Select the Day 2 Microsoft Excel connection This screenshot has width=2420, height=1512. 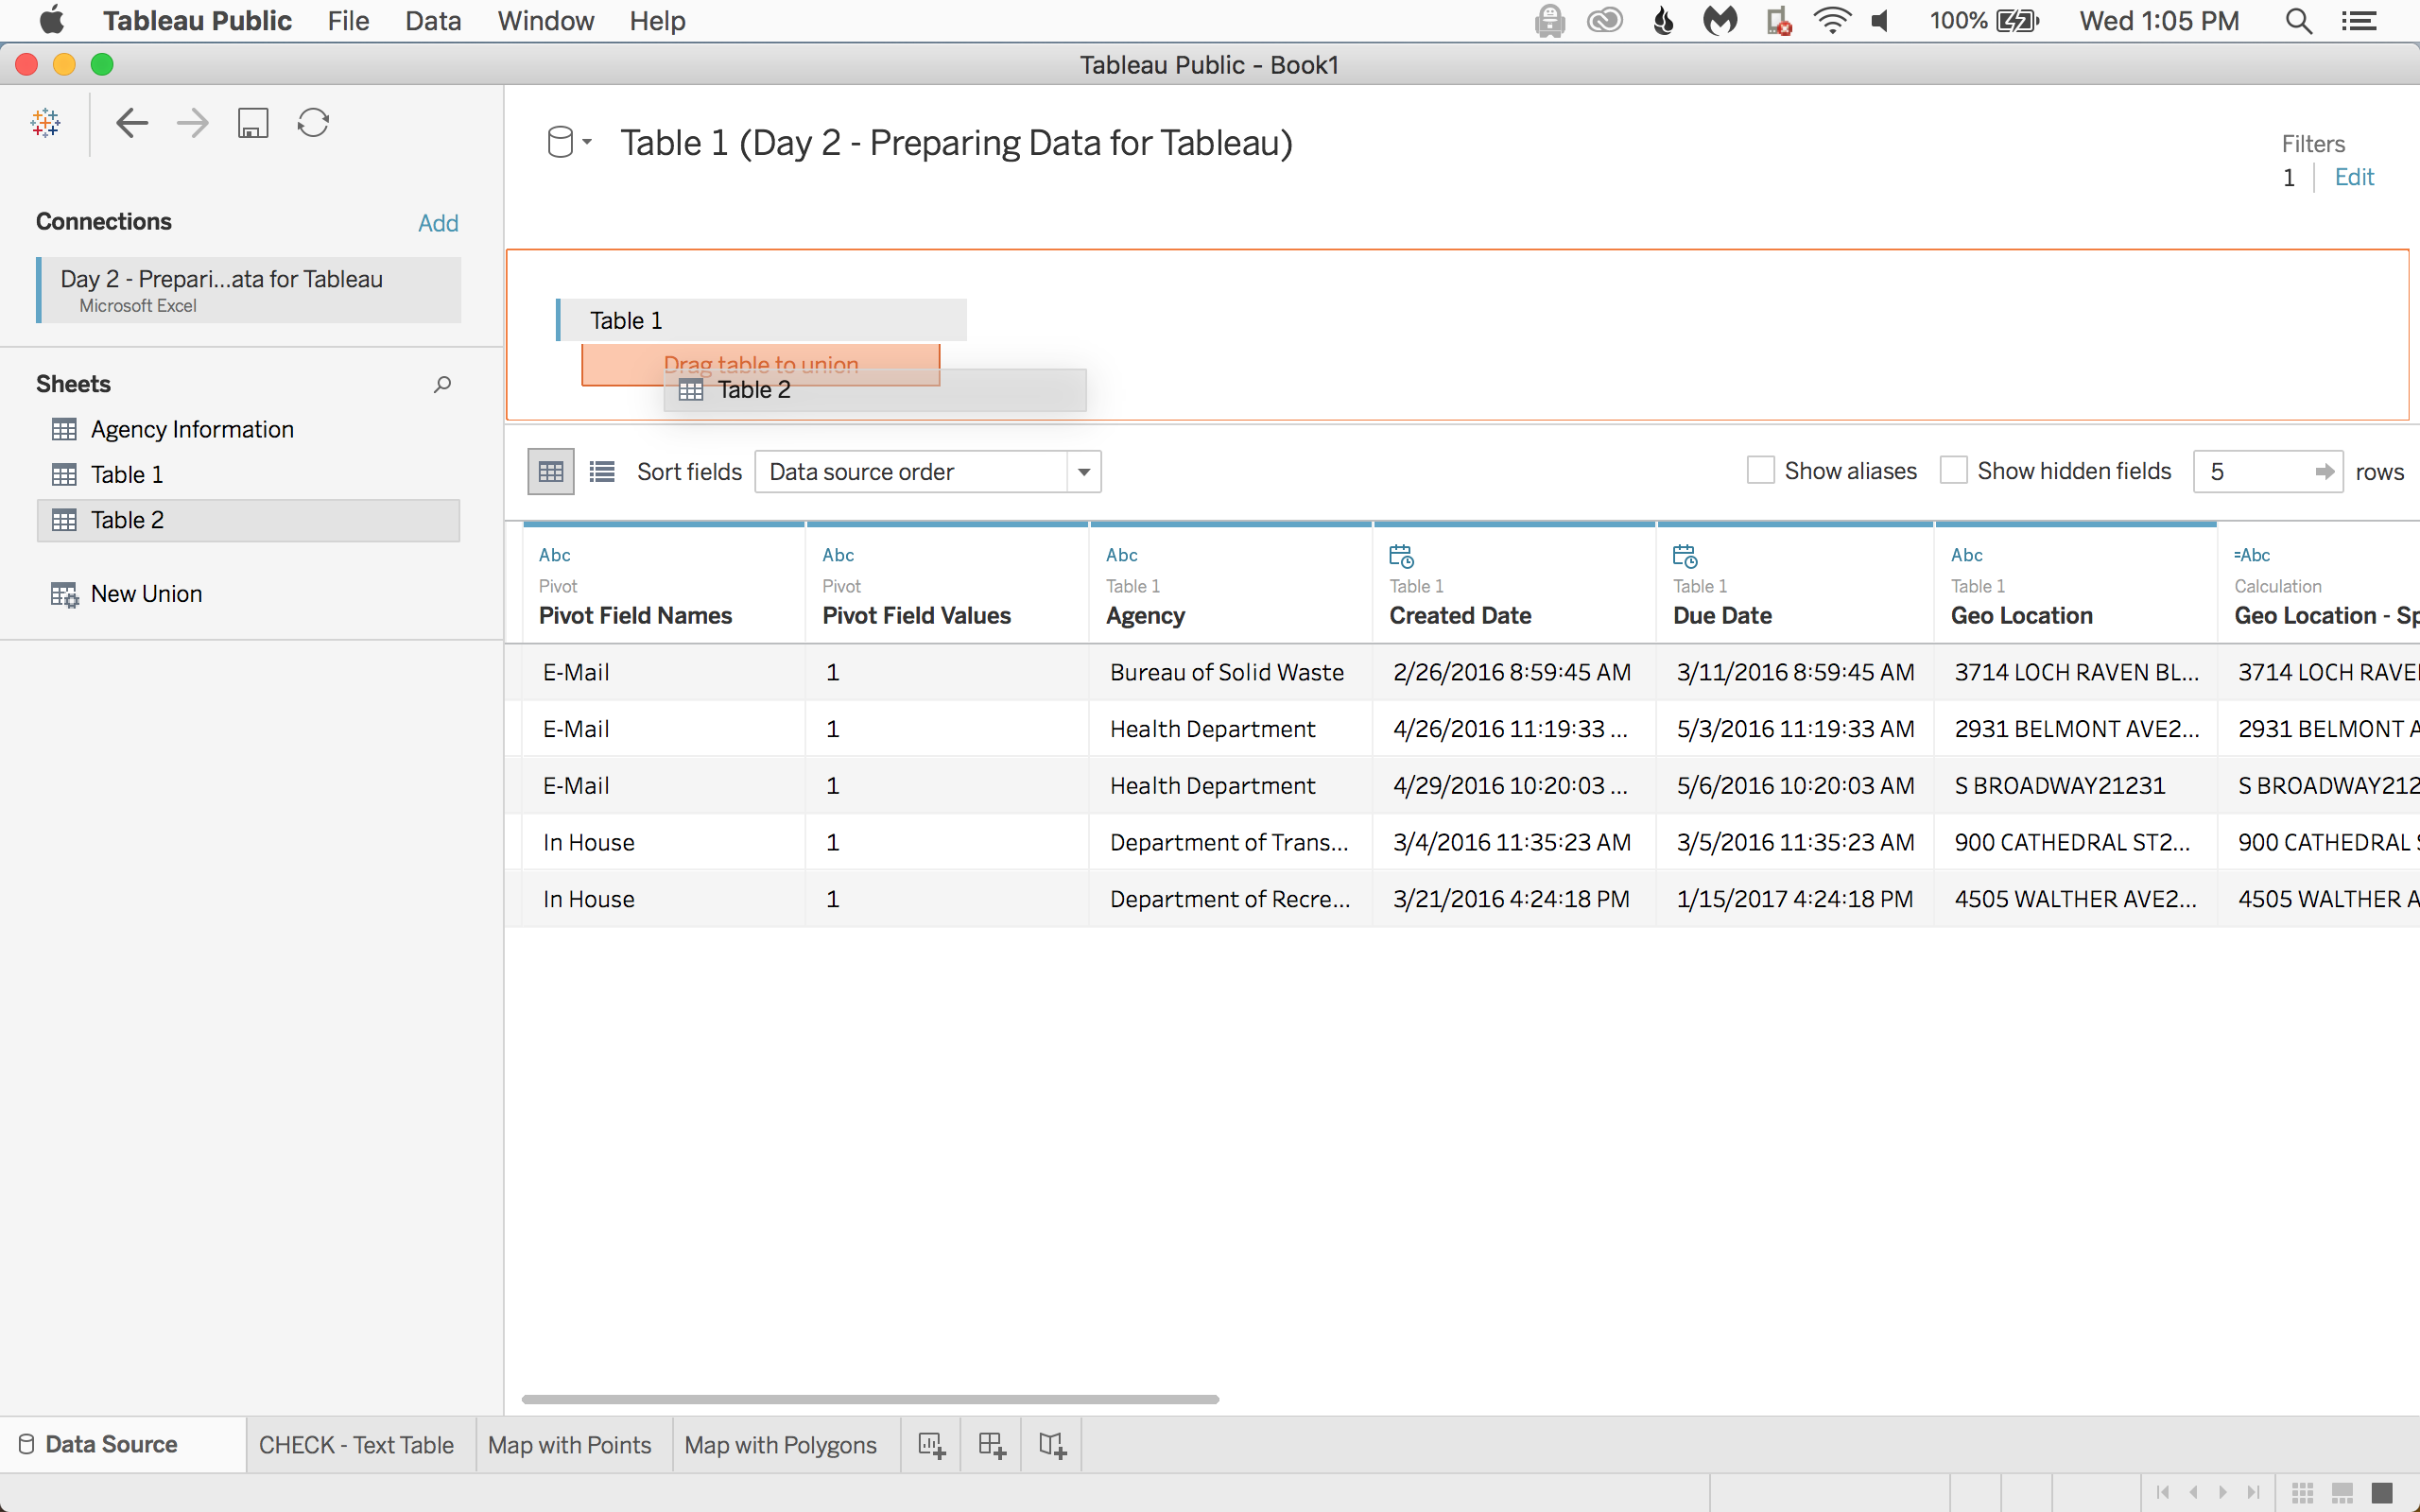(x=248, y=290)
